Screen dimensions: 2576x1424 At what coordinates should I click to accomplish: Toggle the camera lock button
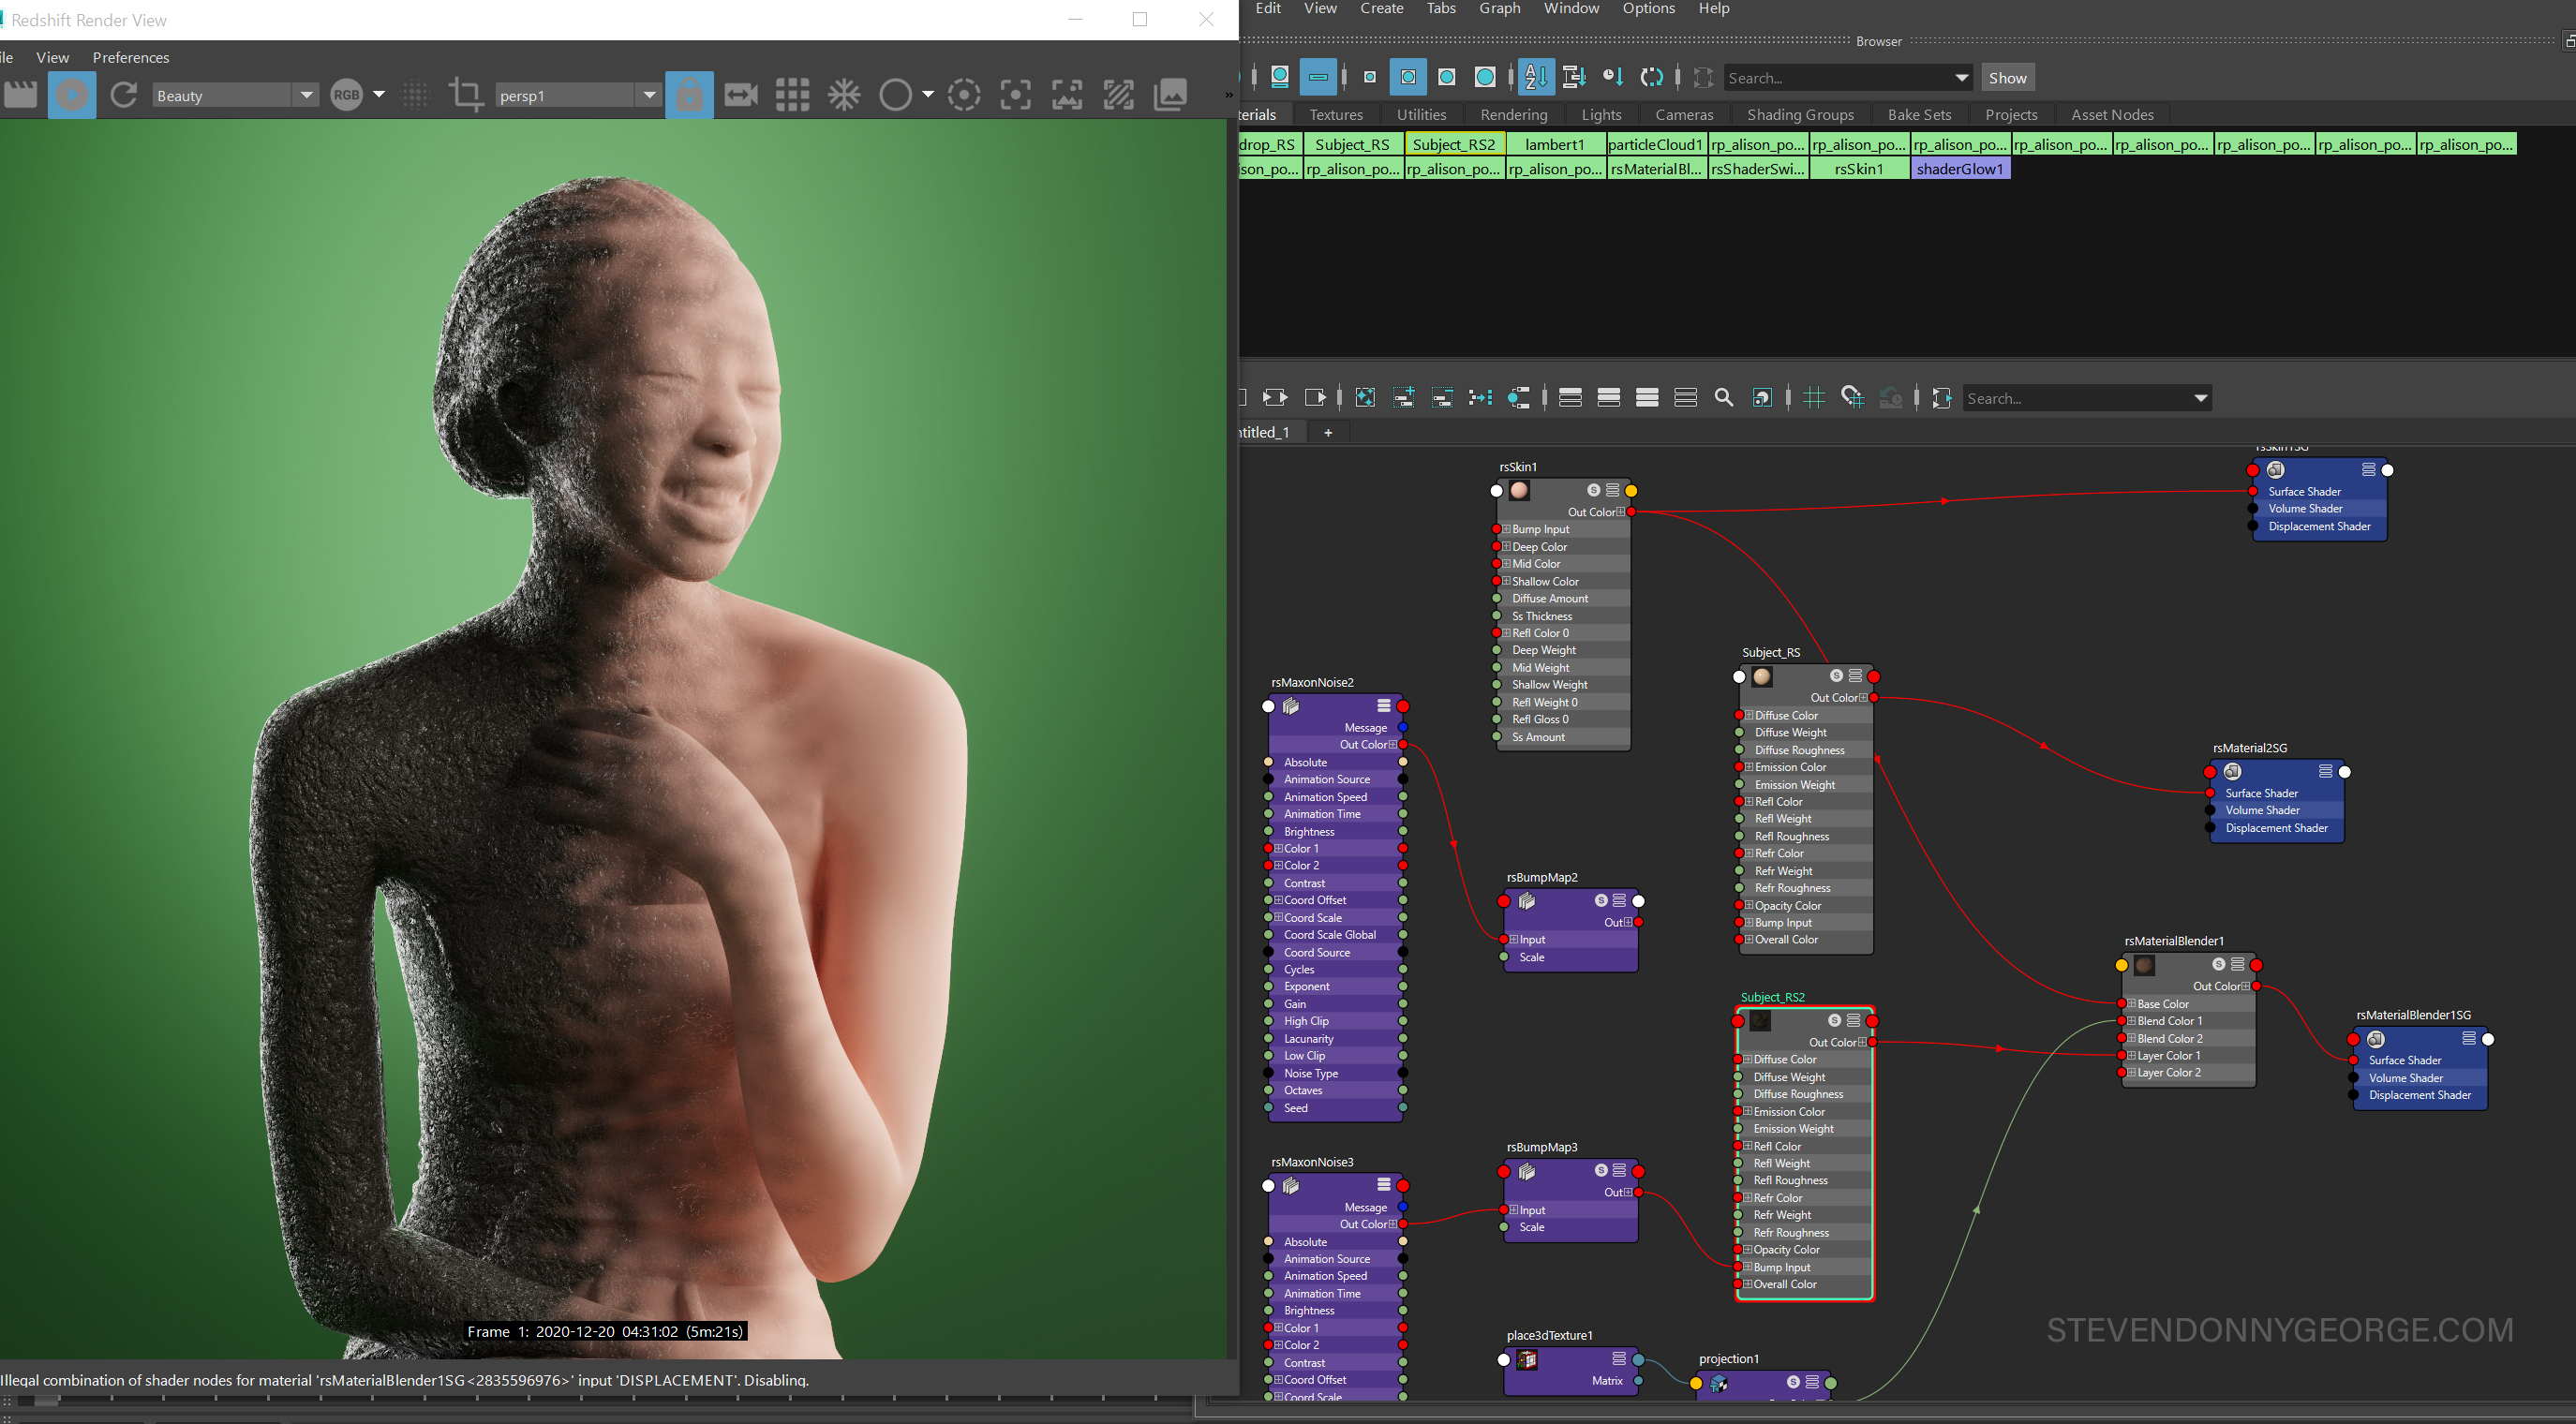click(x=689, y=95)
